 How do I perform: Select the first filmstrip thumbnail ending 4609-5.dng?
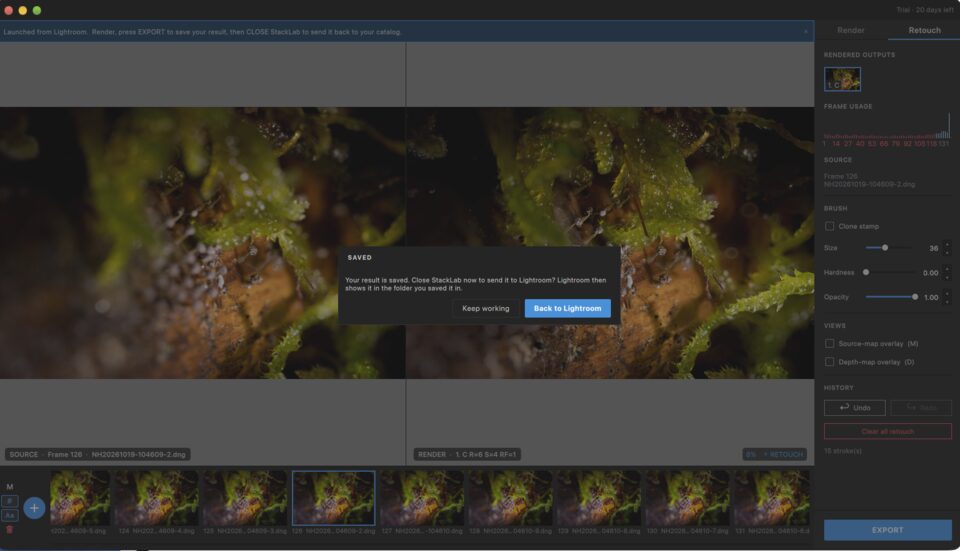(x=80, y=498)
